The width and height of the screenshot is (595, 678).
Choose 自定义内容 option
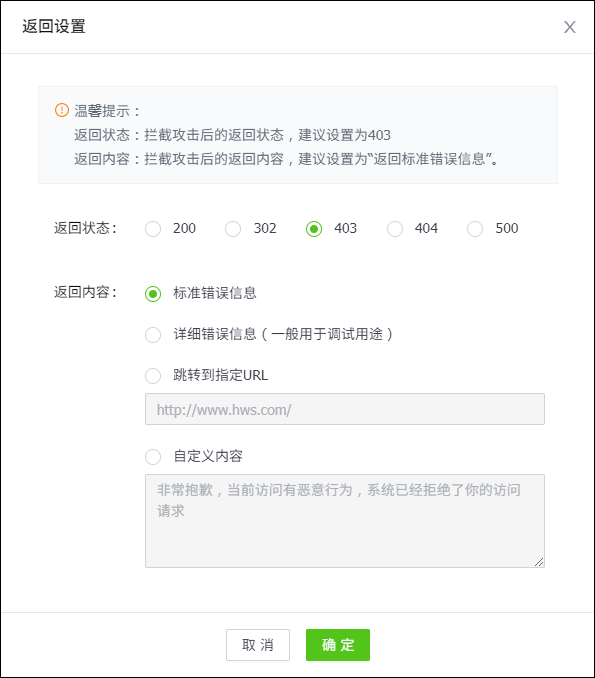153,457
